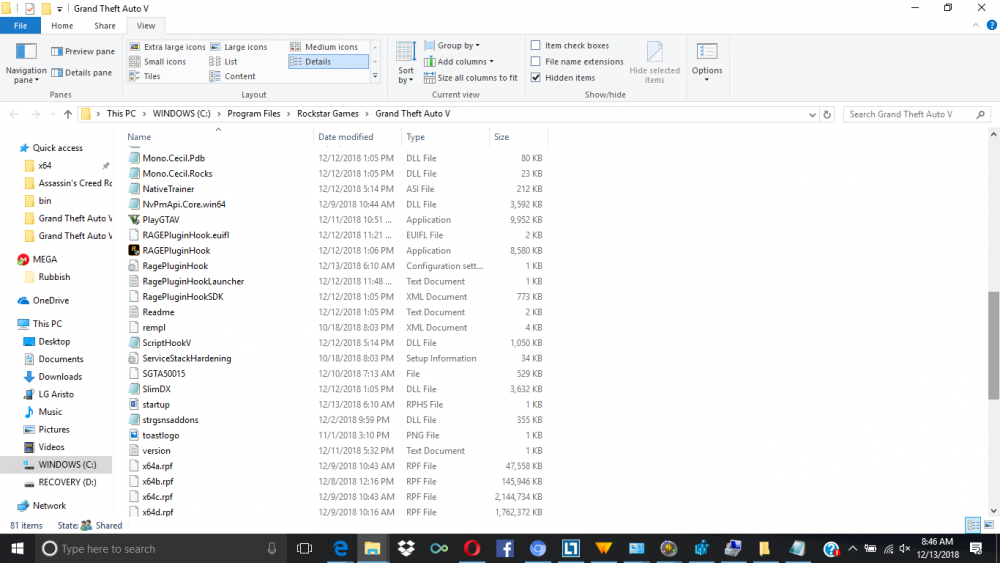Click the scroll down arrow of file list

click(x=993, y=511)
